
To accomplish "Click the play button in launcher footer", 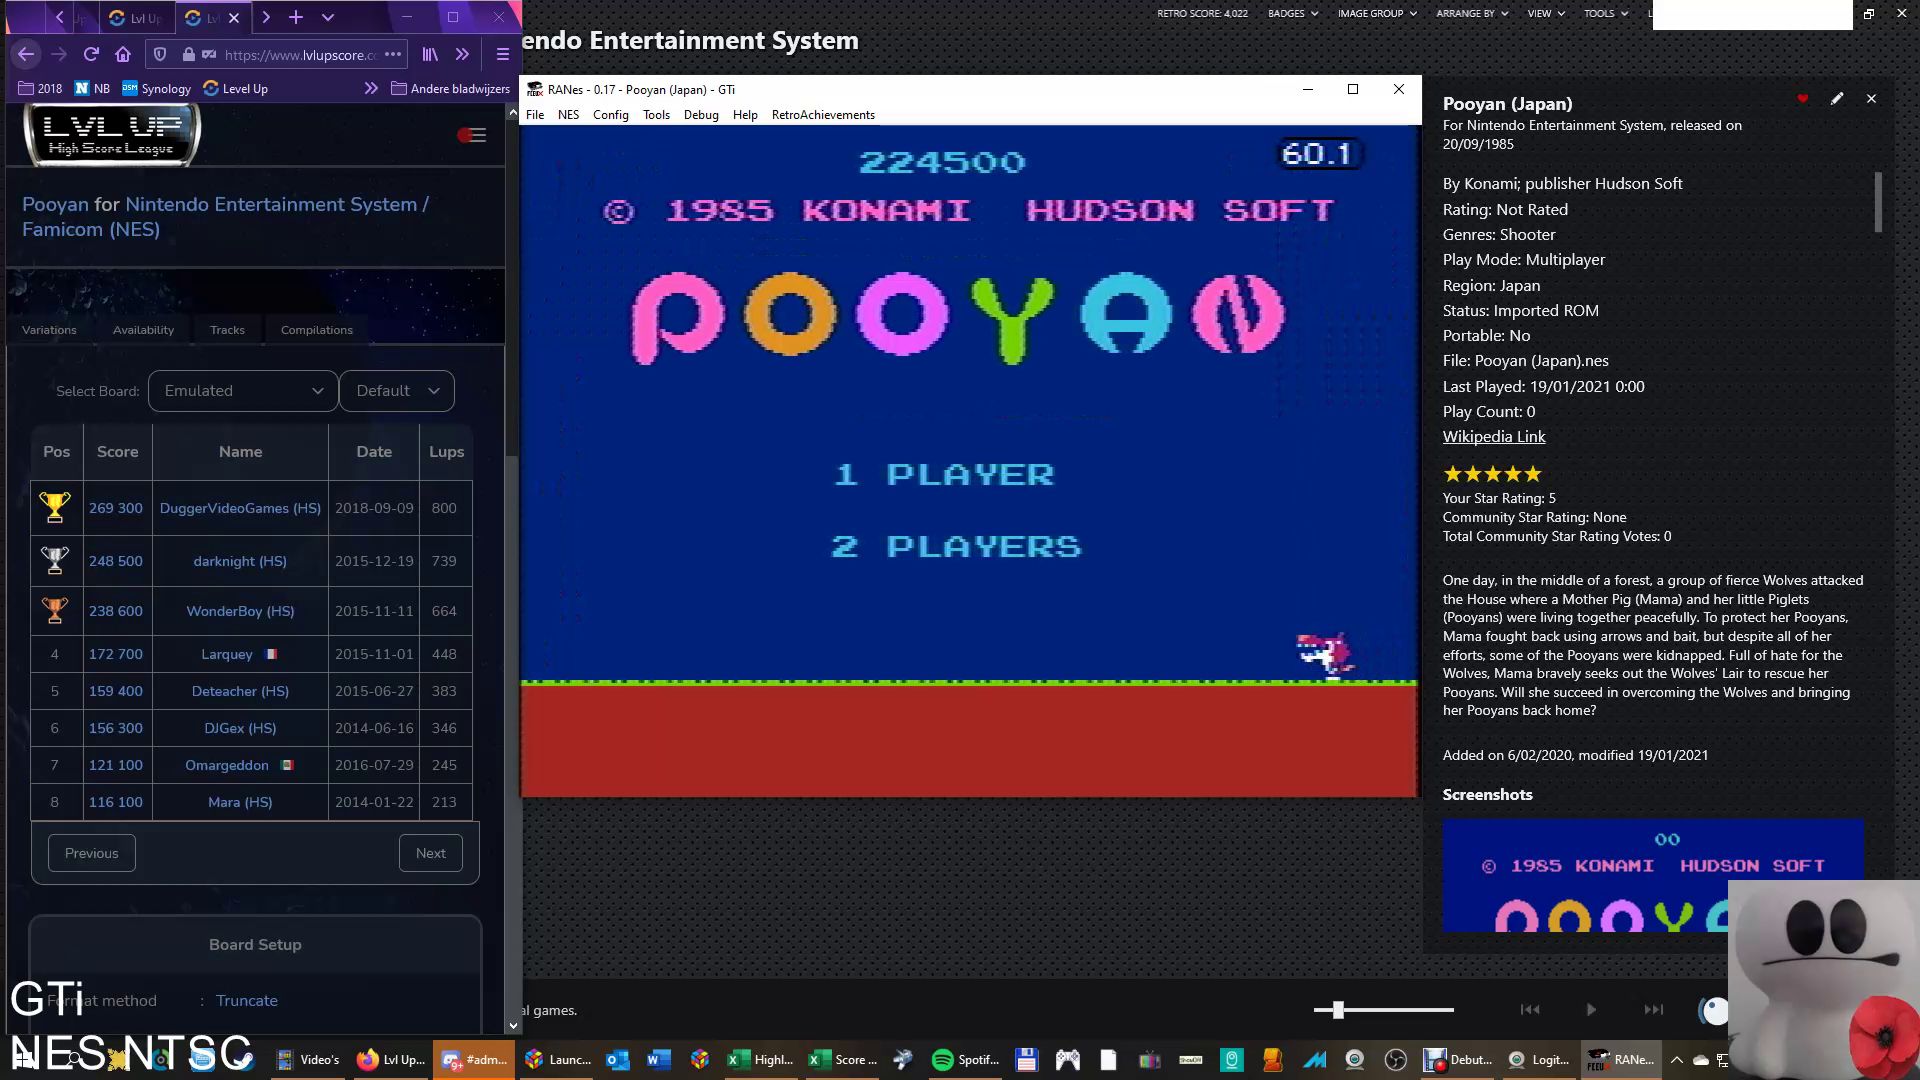I will coord(1591,1010).
